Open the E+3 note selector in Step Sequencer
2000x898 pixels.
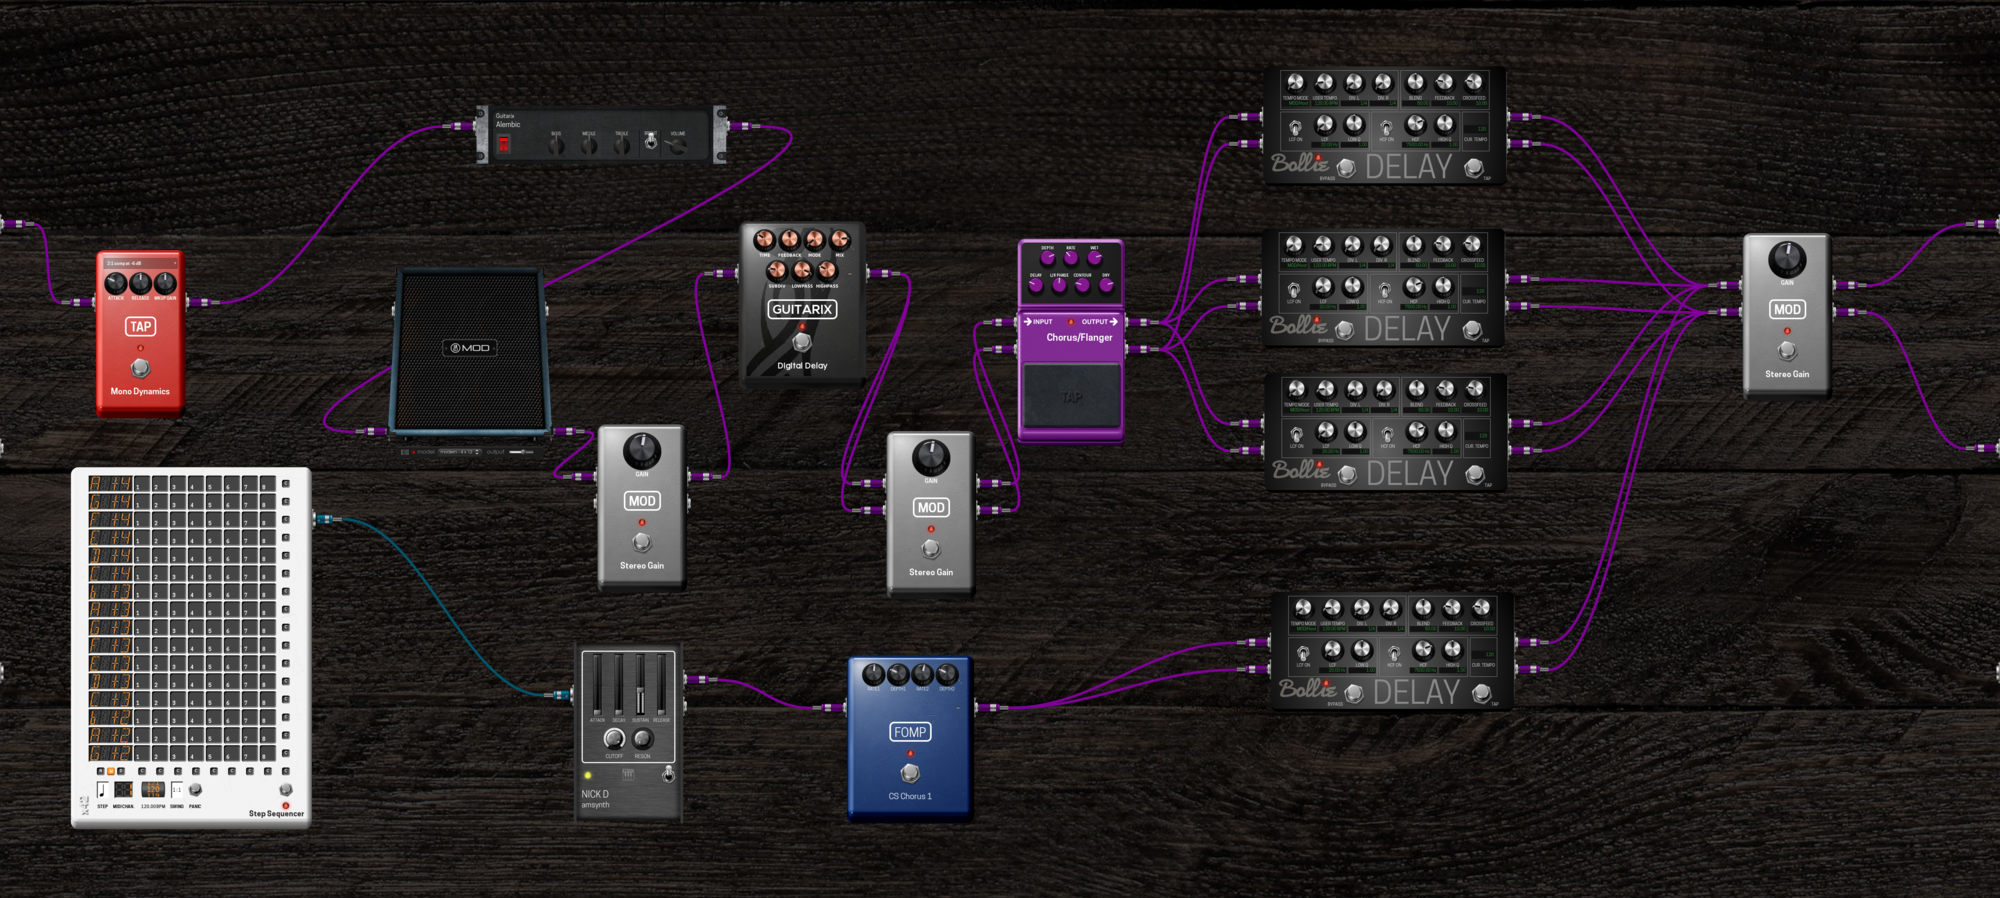pos(110,664)
